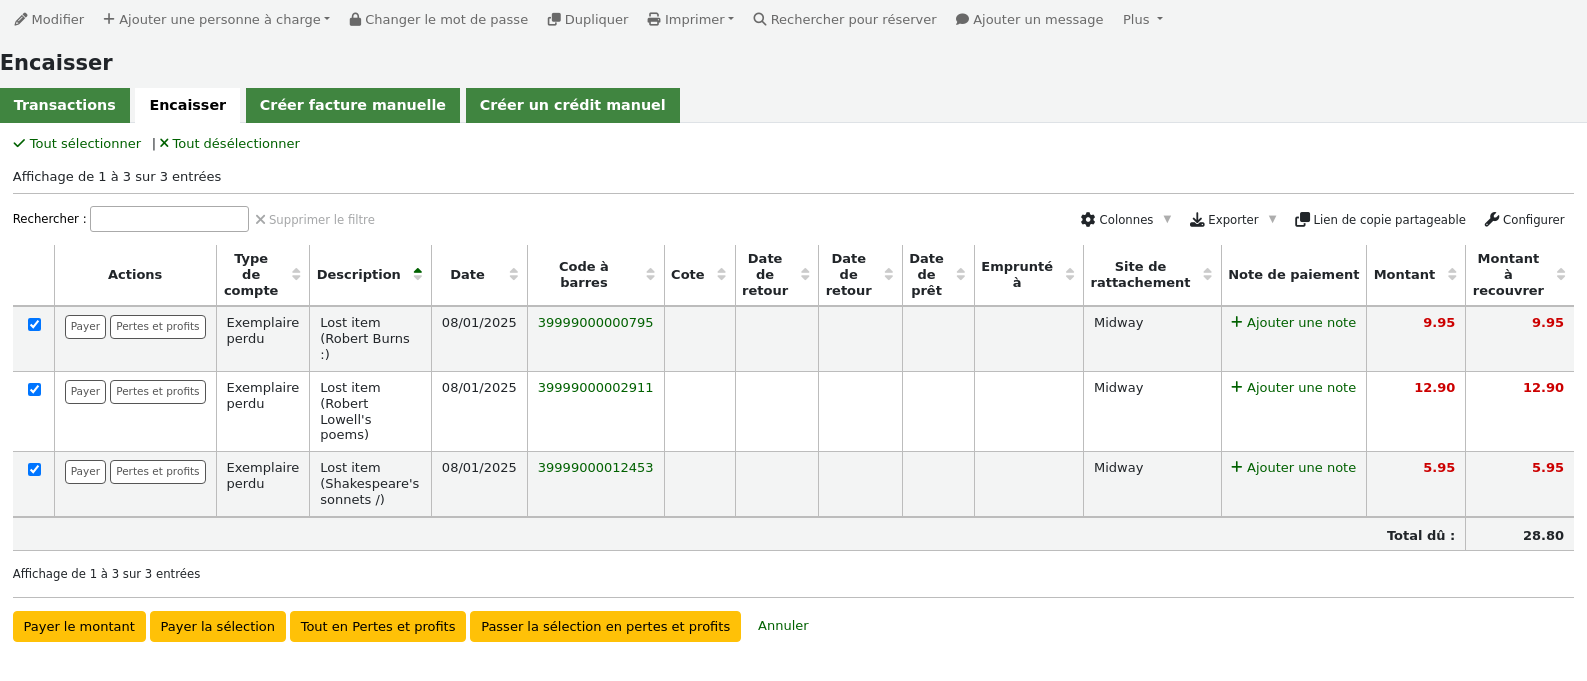This screenshot has width=1587, height=681.
Task: Switch to the Transactions tab
Action: pos(65,105)
